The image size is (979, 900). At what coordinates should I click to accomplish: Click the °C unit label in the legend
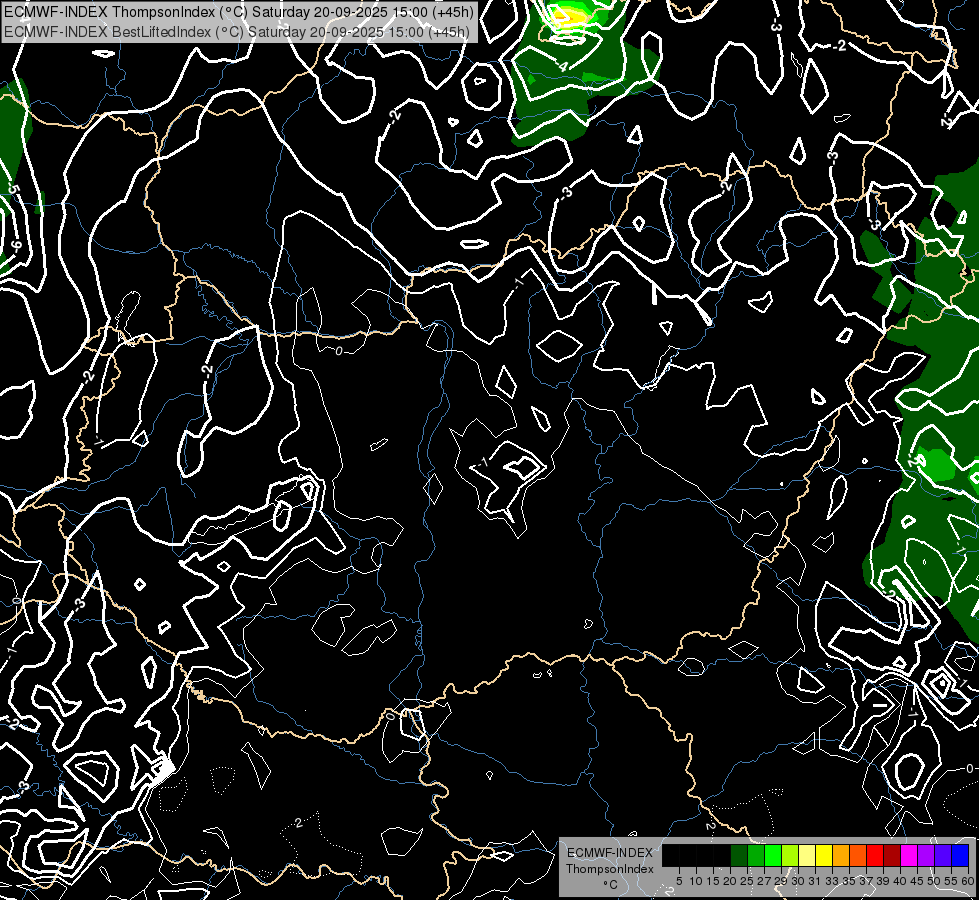(610, 885)
